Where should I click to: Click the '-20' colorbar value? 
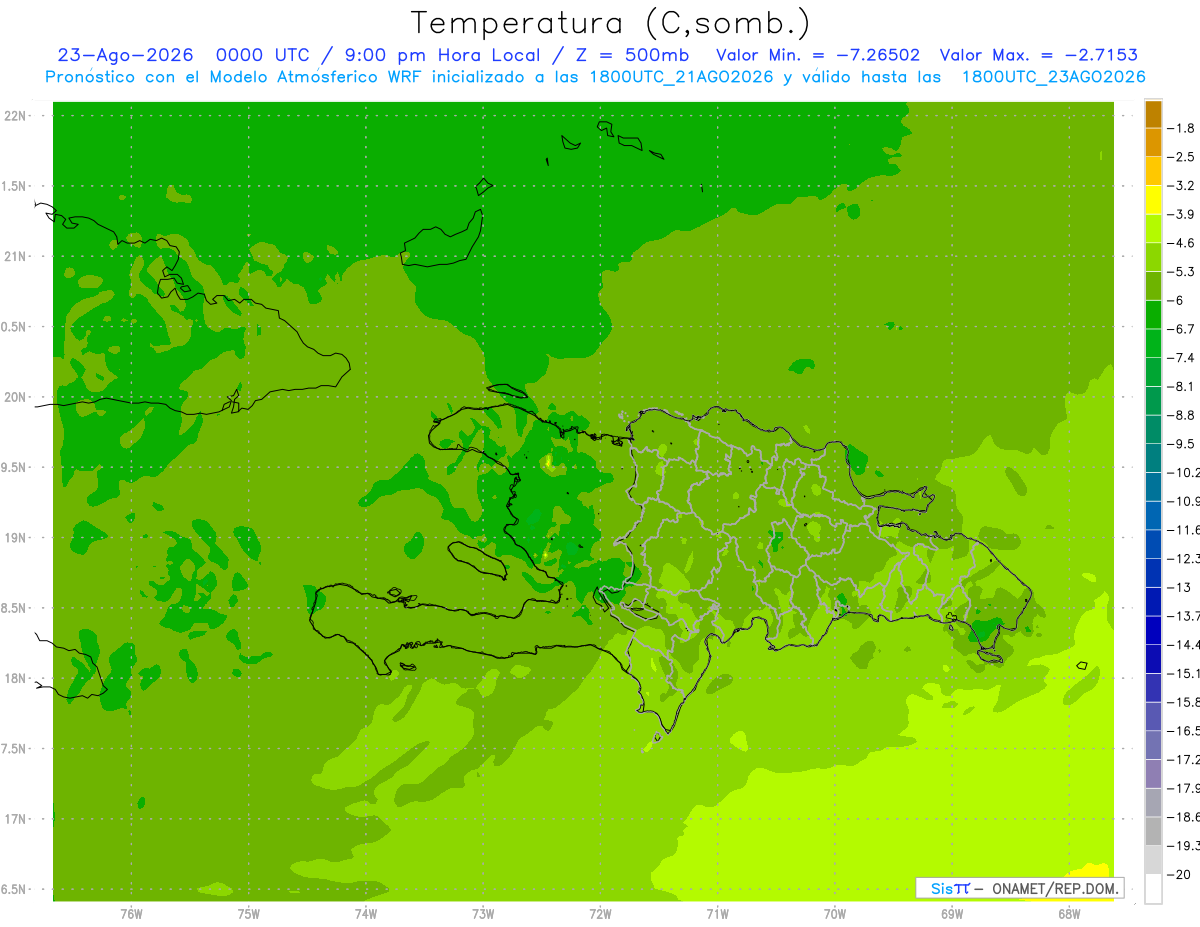(1179, 875)
